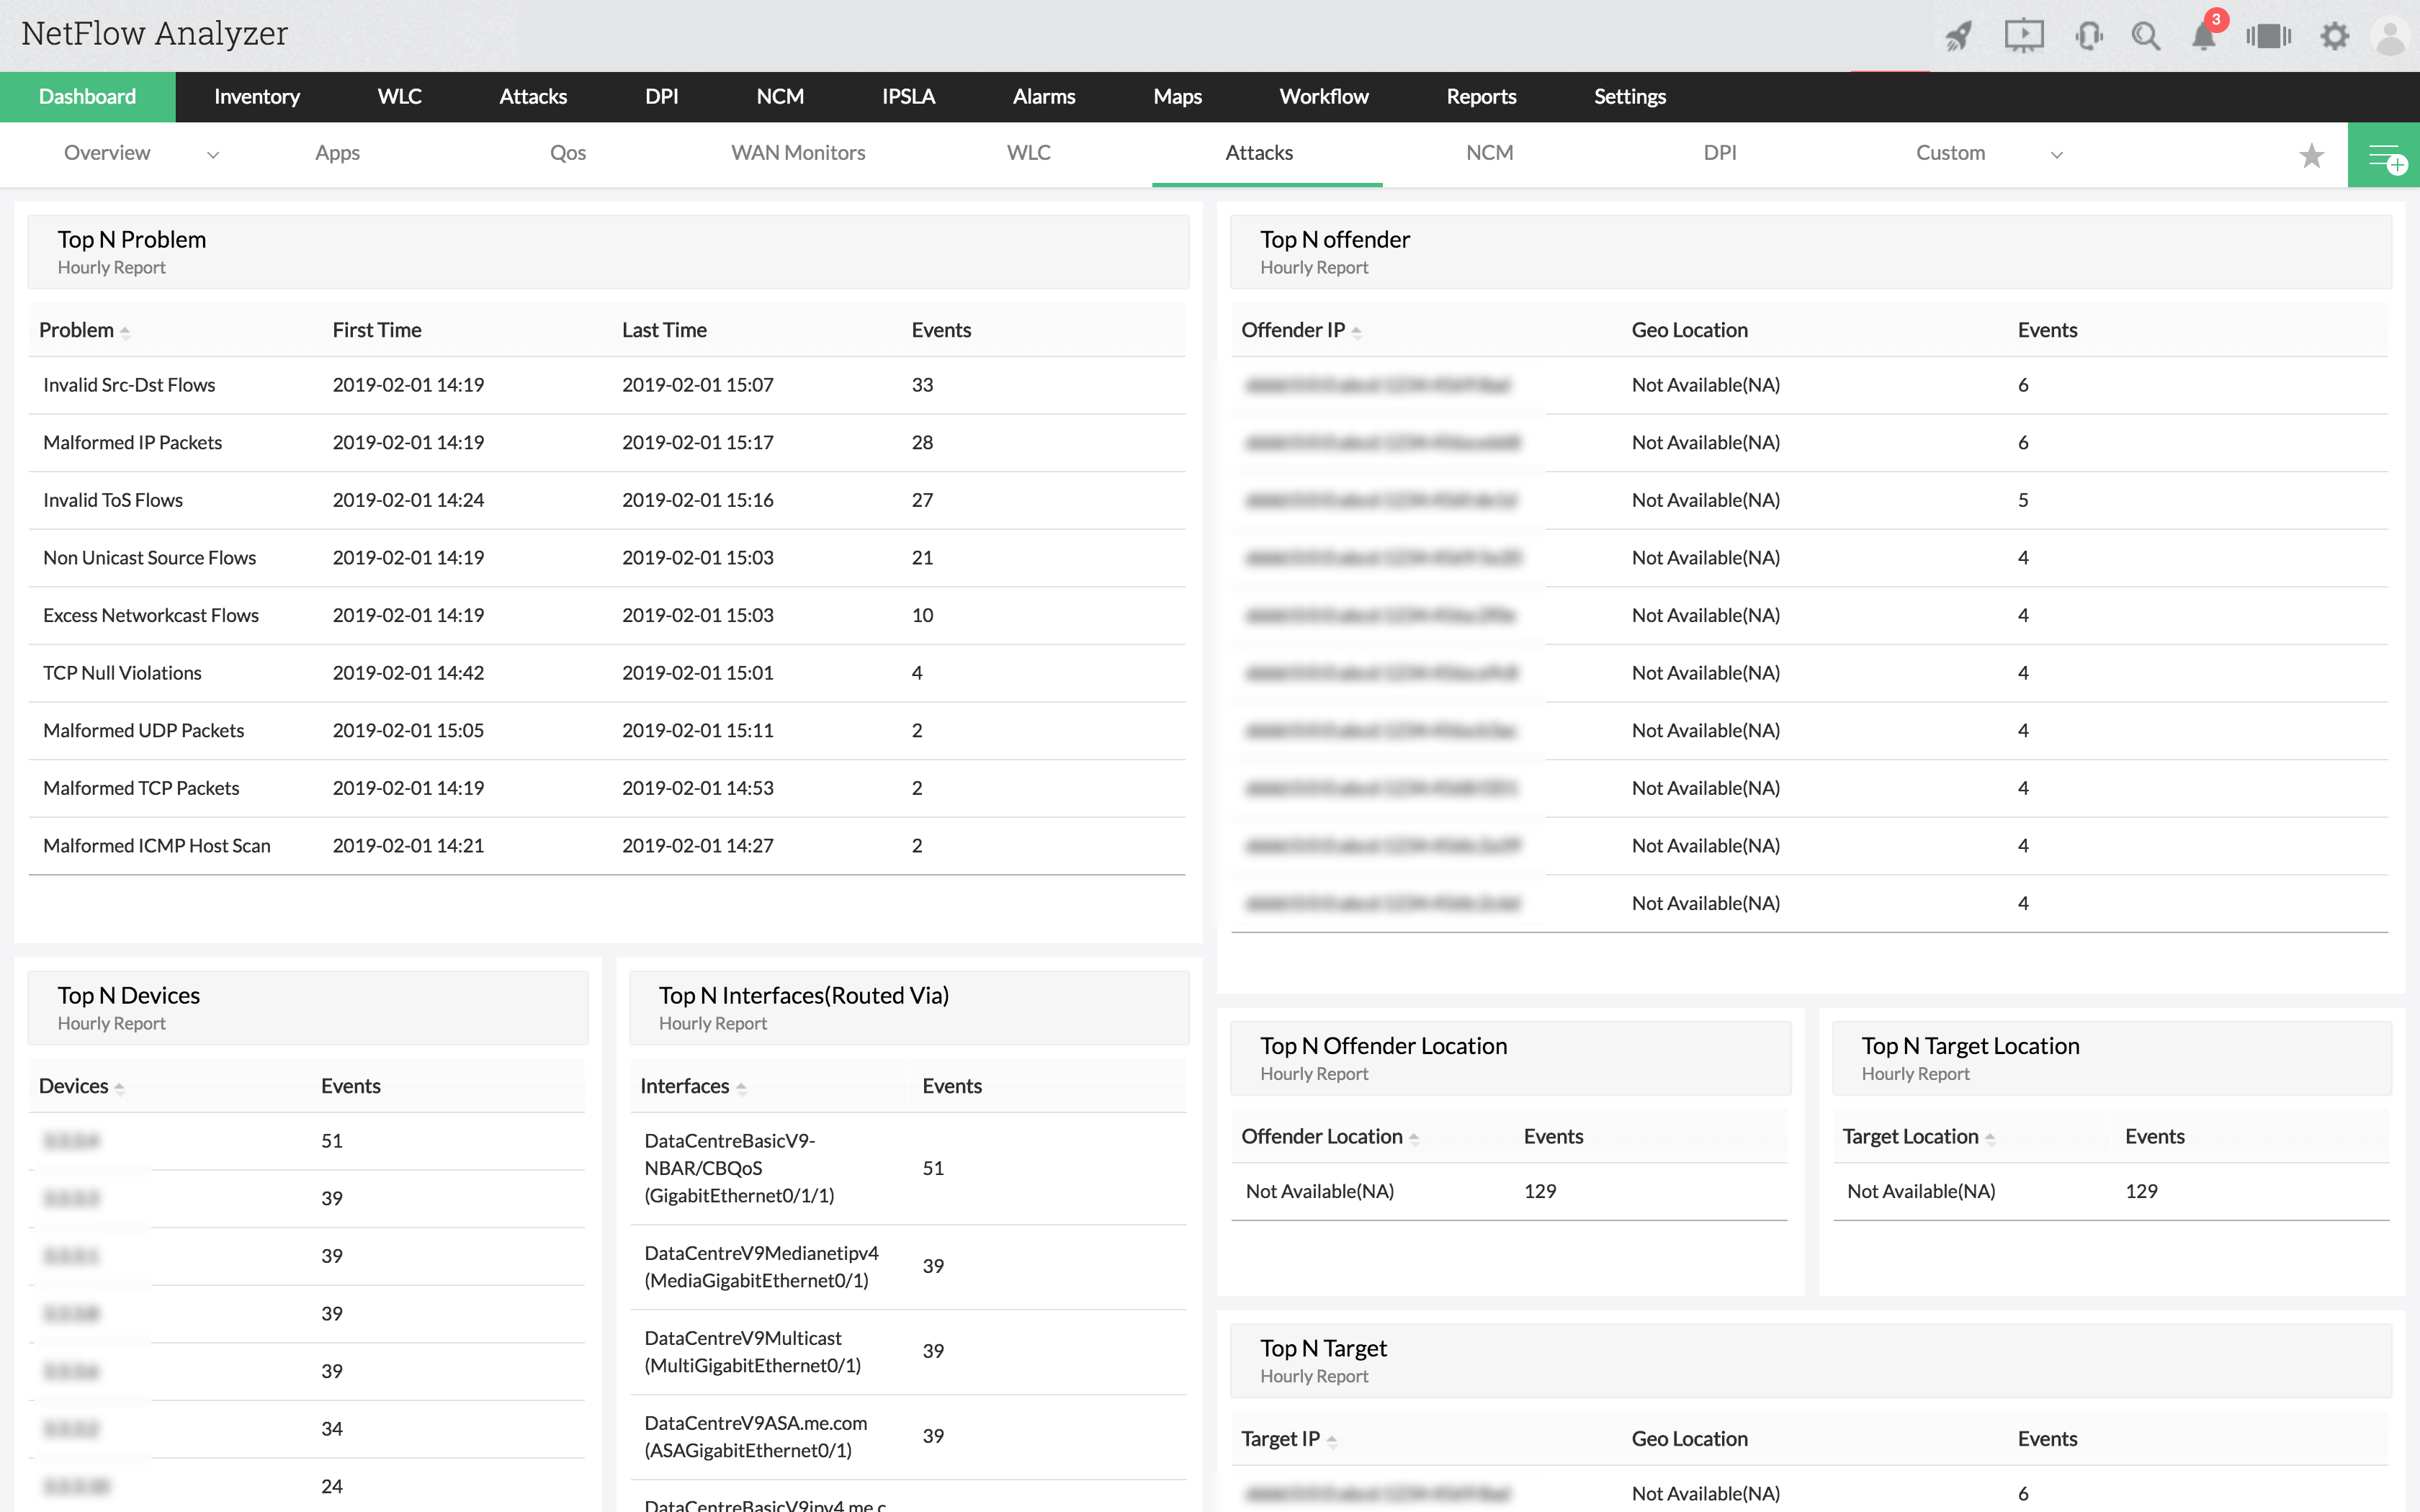The width and height of the screenshot is (2420, 1512).
Task: Expand the Custom dashboard dropdown chevron
Action: 2056,155
